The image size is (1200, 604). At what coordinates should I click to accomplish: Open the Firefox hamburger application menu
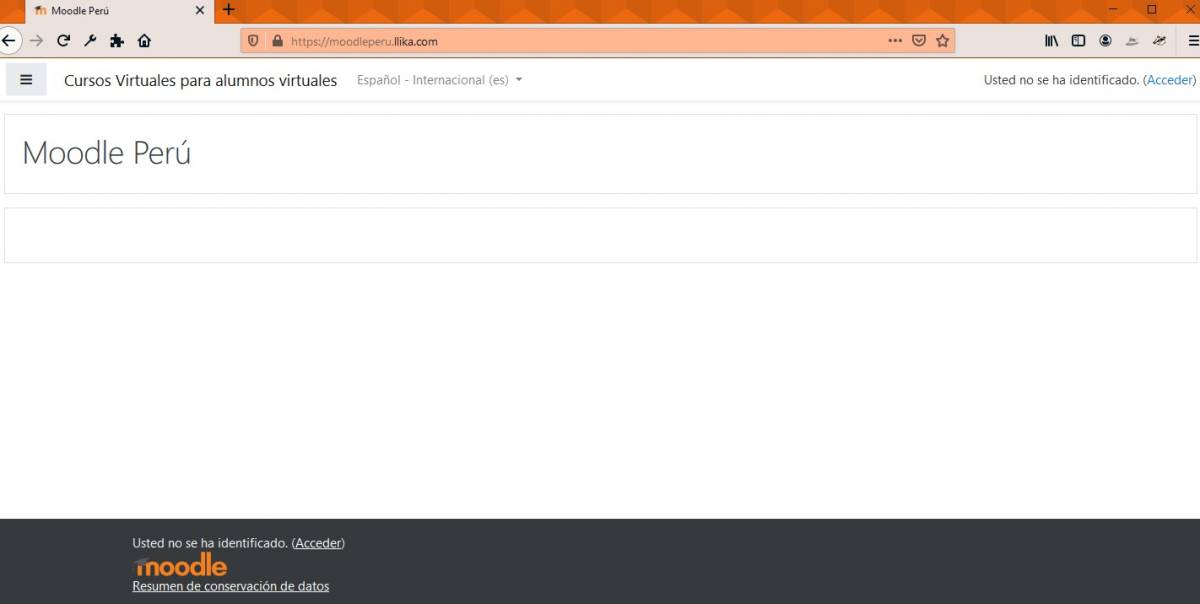point(1193,41)
